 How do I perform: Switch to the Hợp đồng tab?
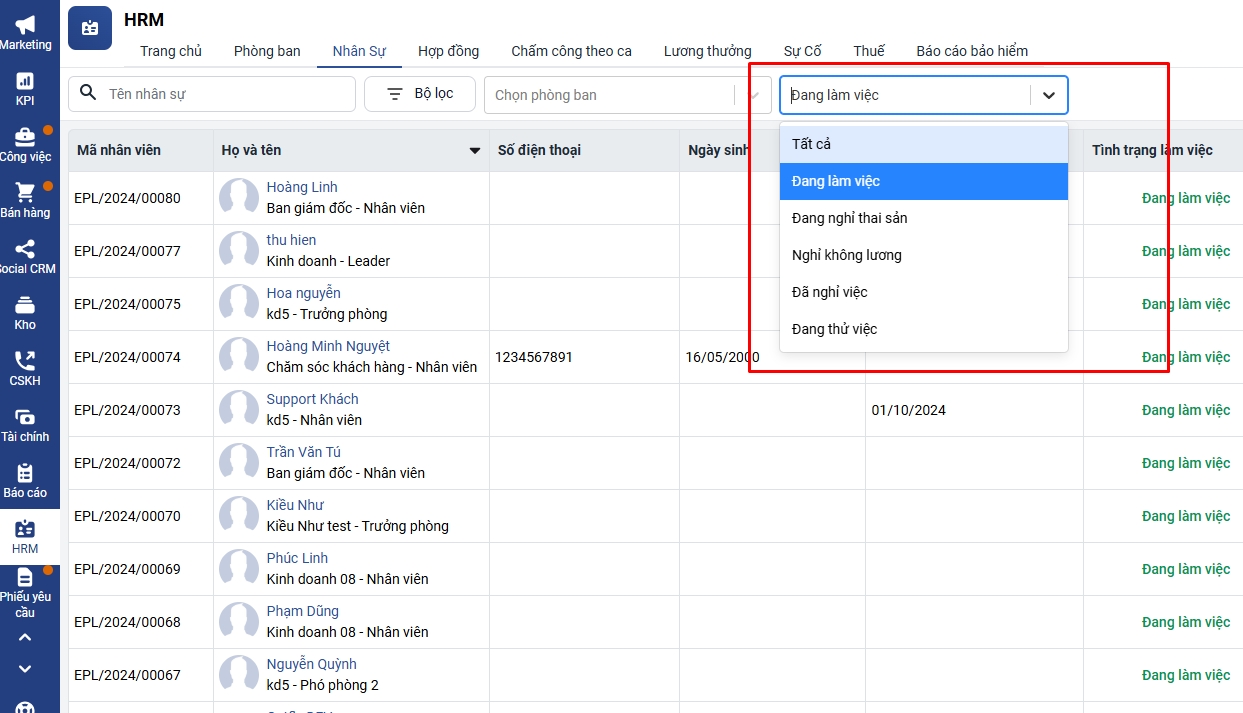point(448,51)
